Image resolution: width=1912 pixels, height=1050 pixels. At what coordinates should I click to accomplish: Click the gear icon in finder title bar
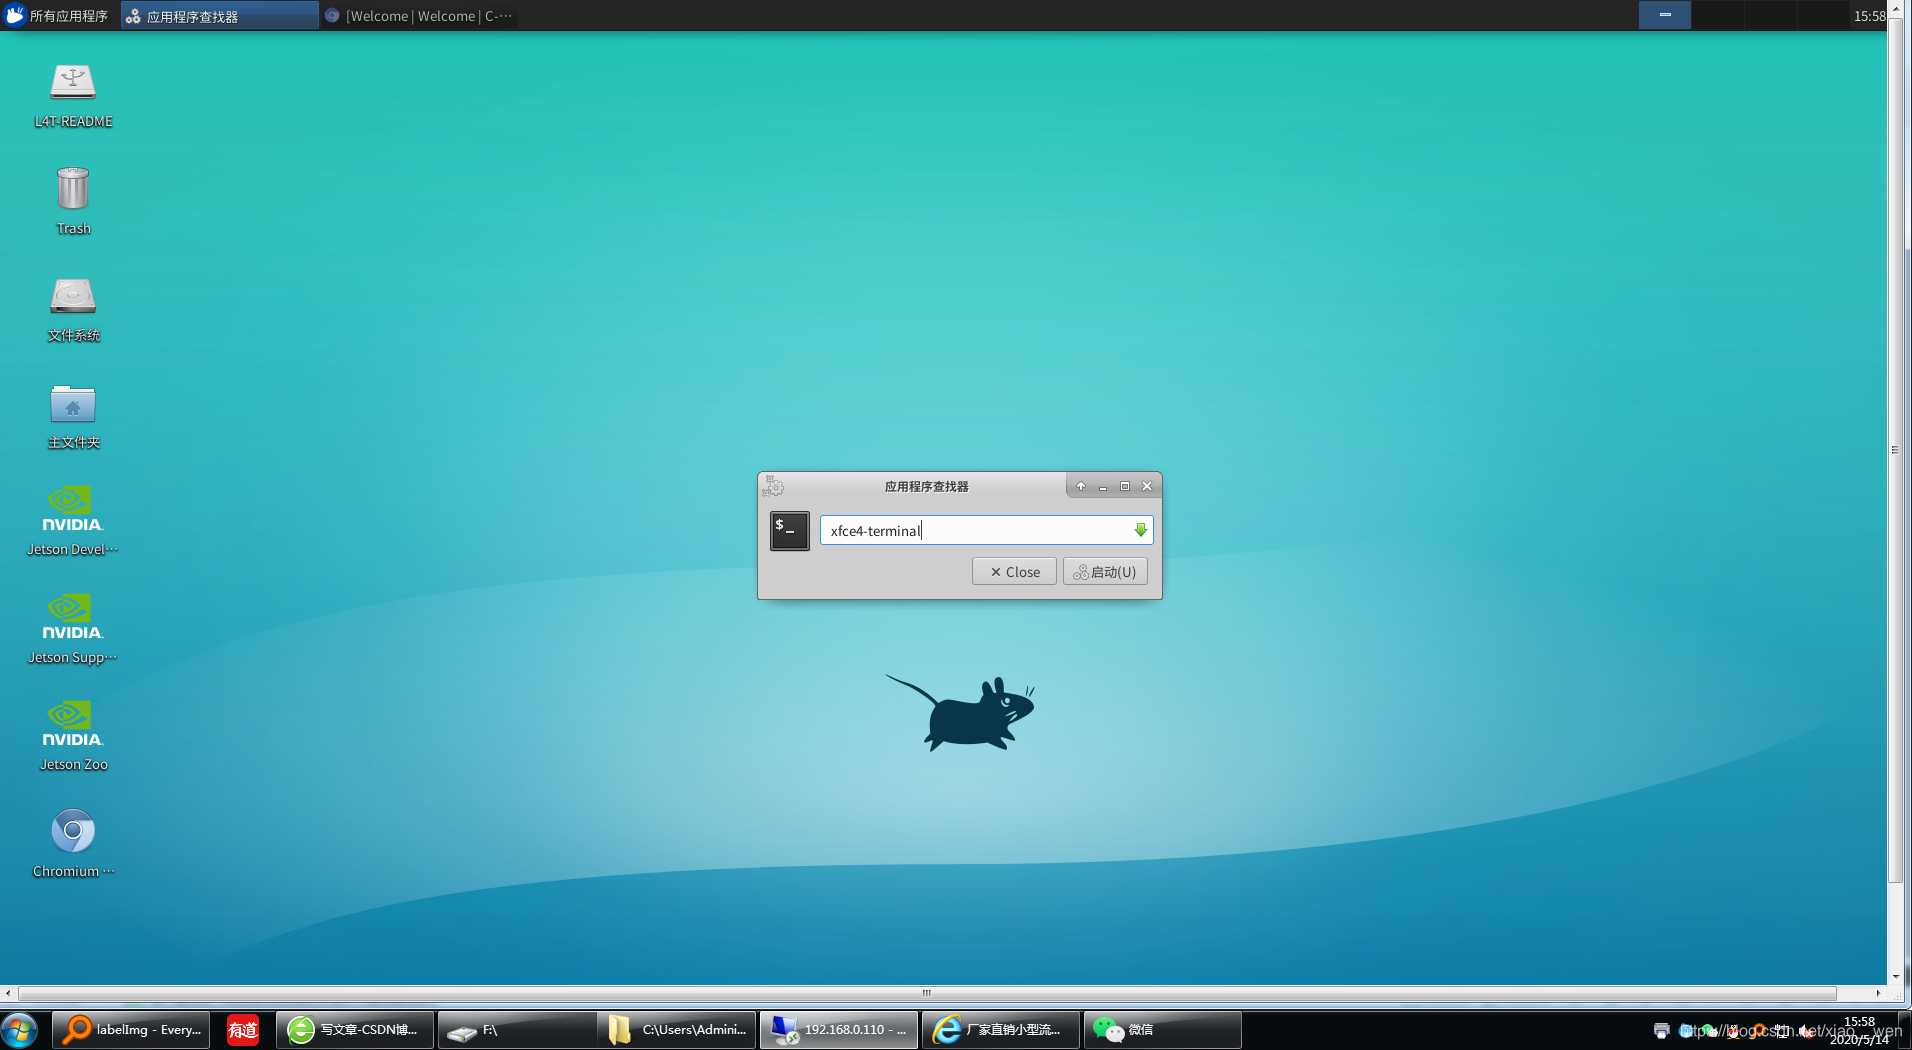[x=773, y=486]
